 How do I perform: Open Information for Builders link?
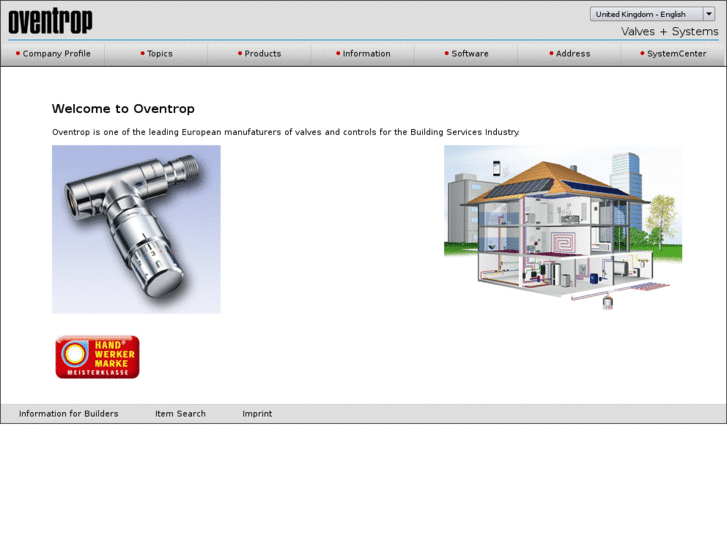tap(69, 414)
